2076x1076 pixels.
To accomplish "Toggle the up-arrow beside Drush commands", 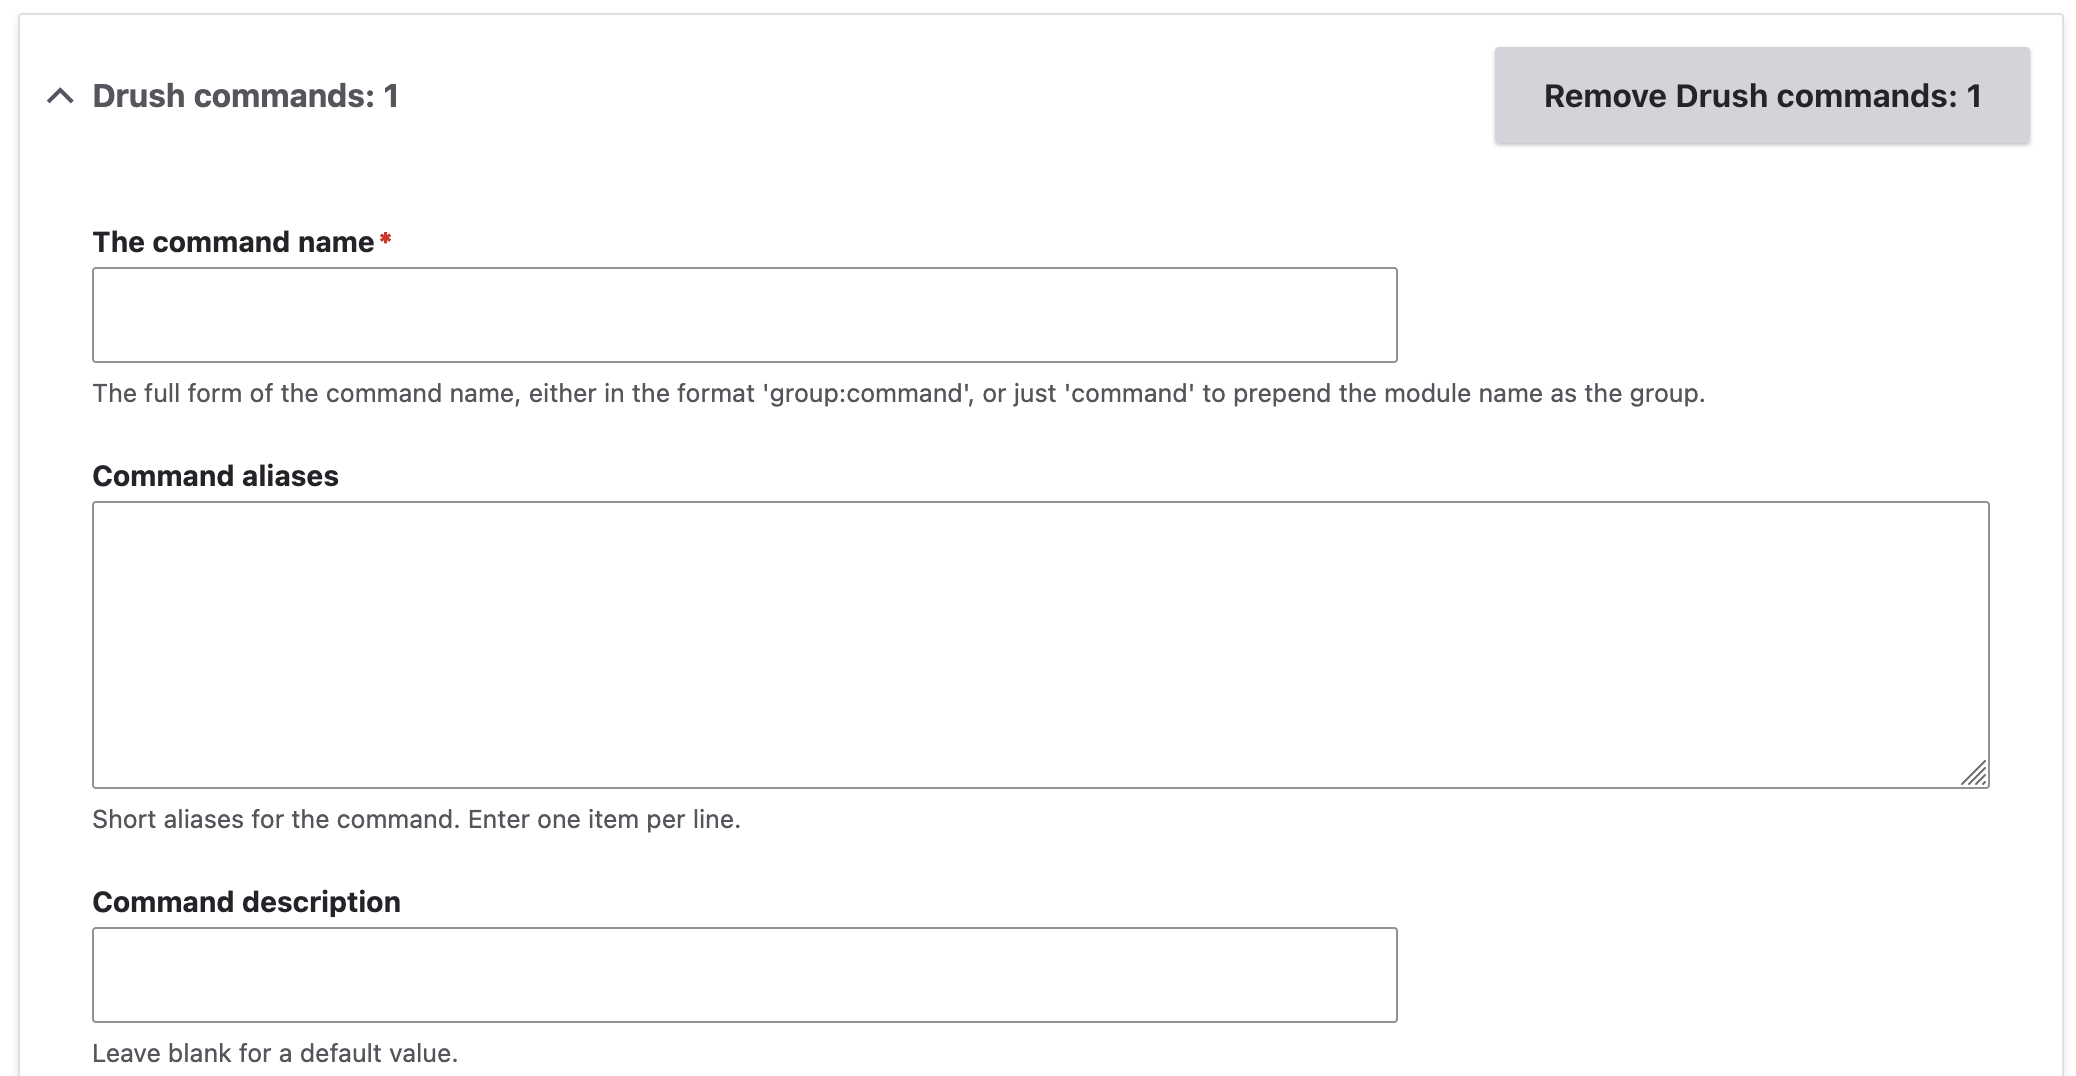I will pos(60,96).
